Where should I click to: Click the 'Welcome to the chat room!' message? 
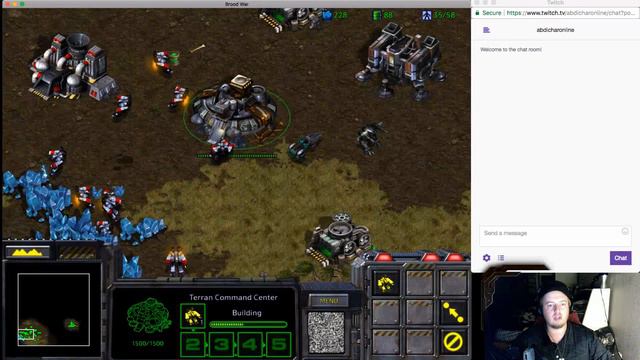pyautogui.click(x=511, y=49)
